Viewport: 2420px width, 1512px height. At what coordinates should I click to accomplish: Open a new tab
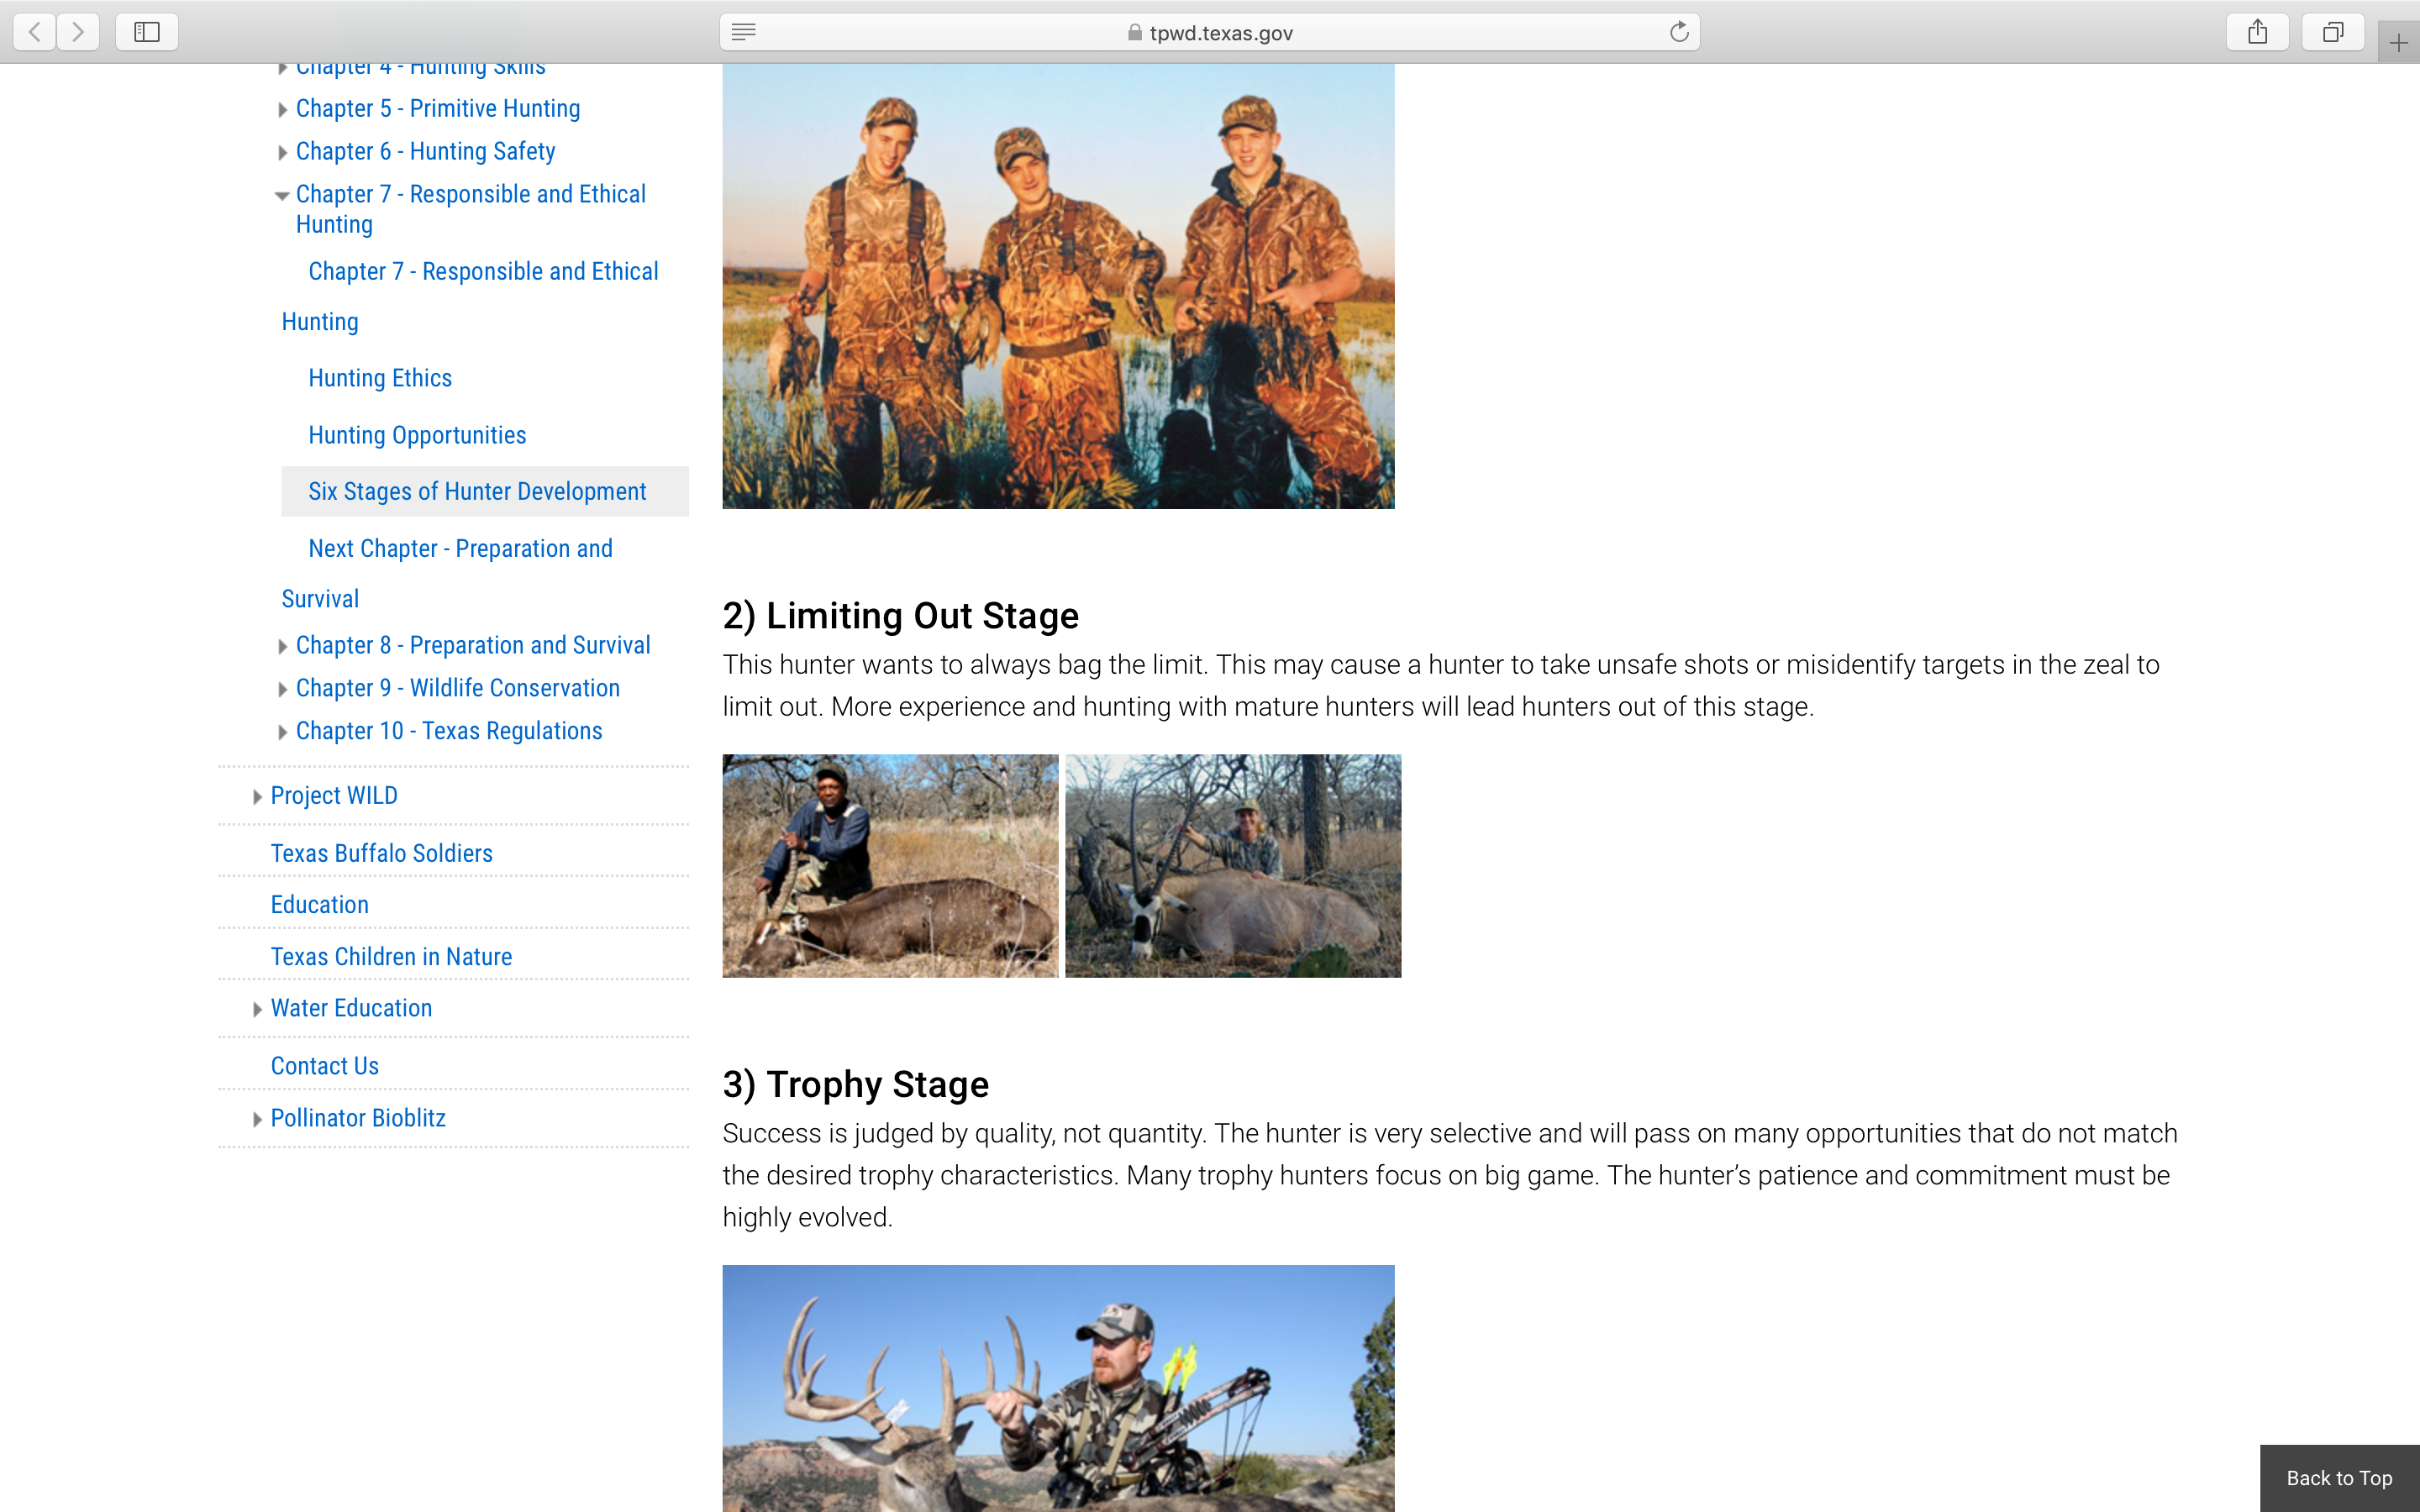2398,43
